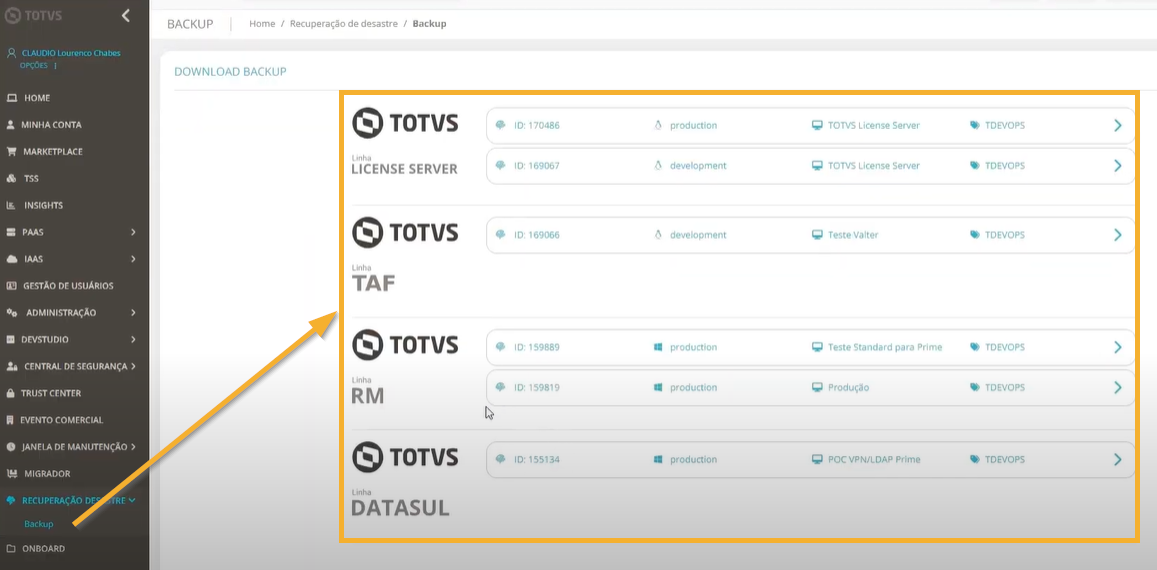
Task: Click the TRUST CENTER lock icon
Action: point(10,393)
